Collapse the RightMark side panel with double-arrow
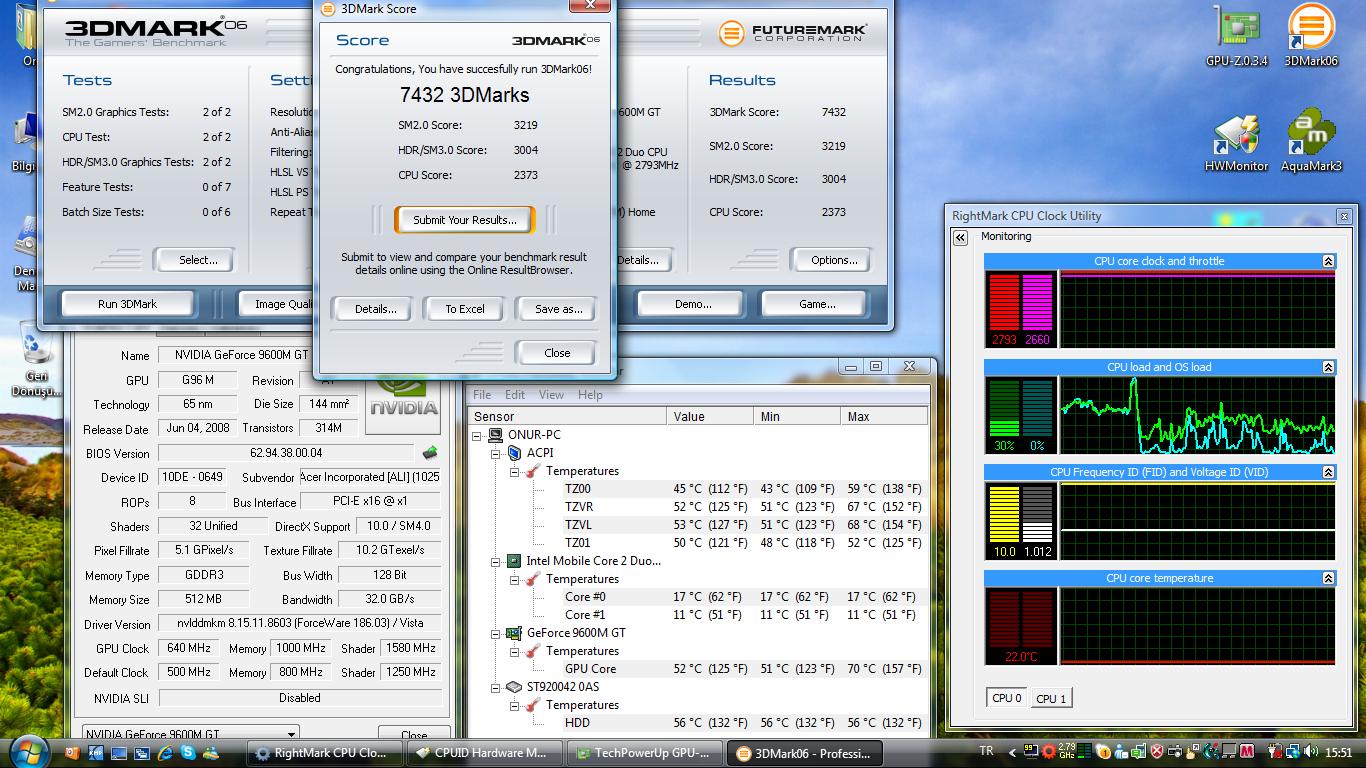The height and width of the screenshot is (768, 1366). (x=960, y=238)
